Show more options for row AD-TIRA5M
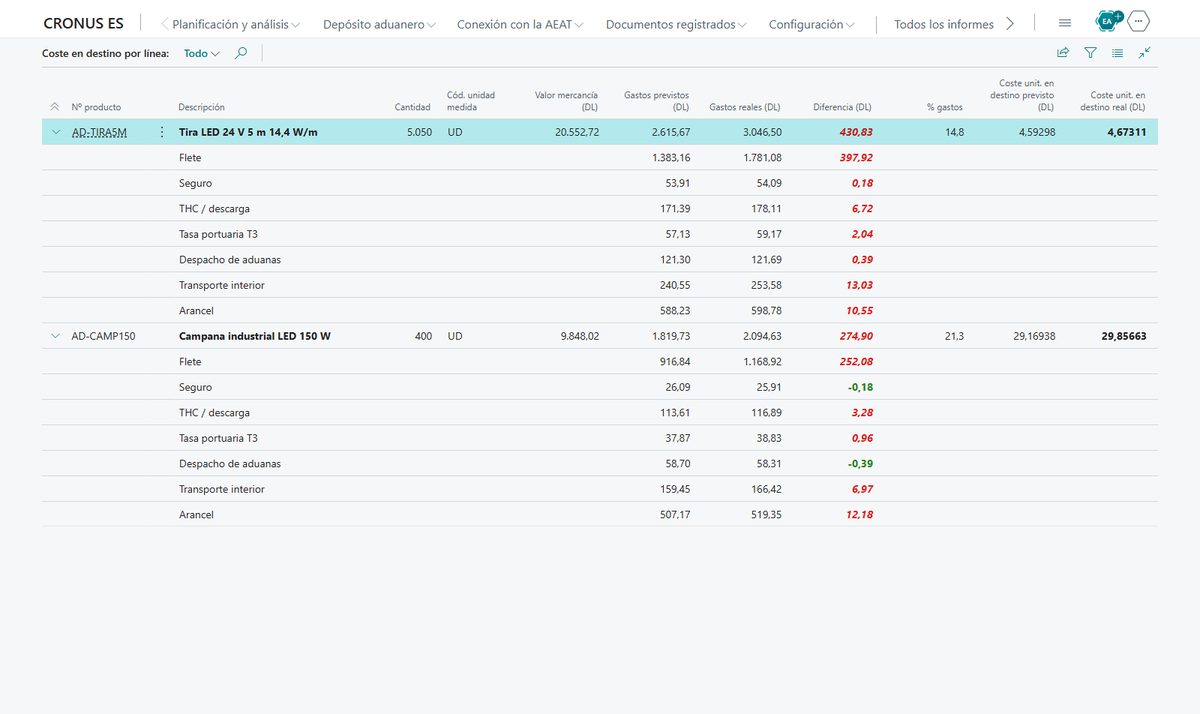Viewport: 1200px width, 714px height. [x=162, y=132]
